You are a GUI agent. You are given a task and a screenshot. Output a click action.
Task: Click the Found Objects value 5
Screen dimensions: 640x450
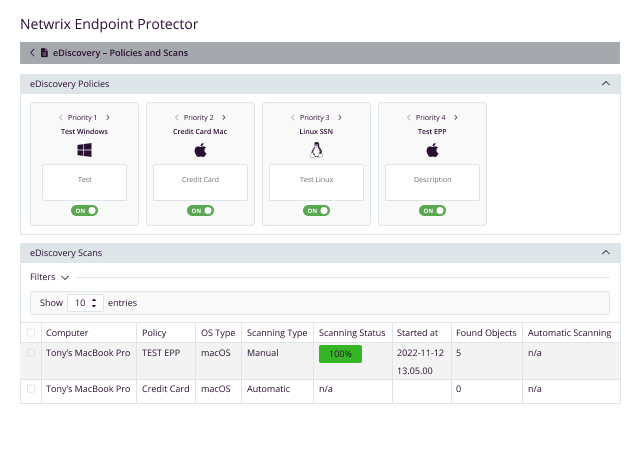click(x=458, y=353)
